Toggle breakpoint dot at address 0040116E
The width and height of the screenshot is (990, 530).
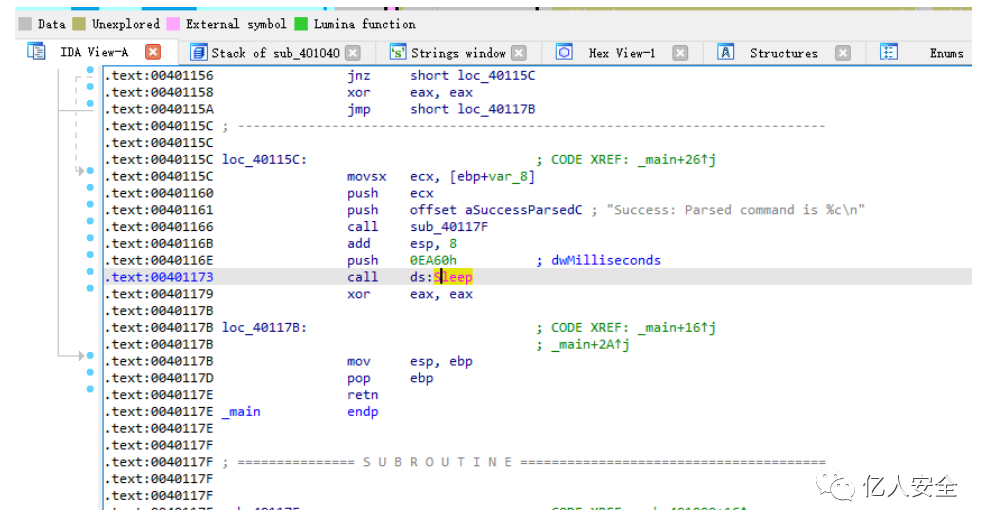[x=90, y=255]
